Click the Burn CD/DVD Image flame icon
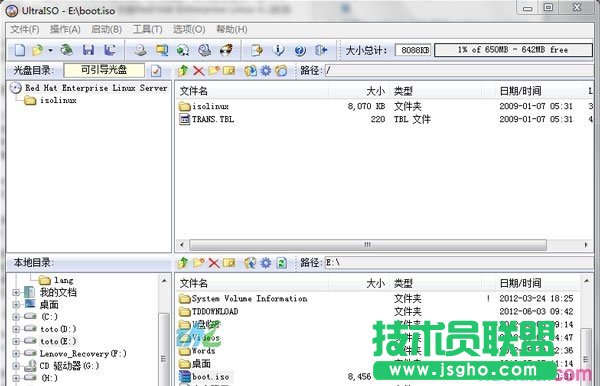This screenshot has height=386, width=600. click(226, 50)
